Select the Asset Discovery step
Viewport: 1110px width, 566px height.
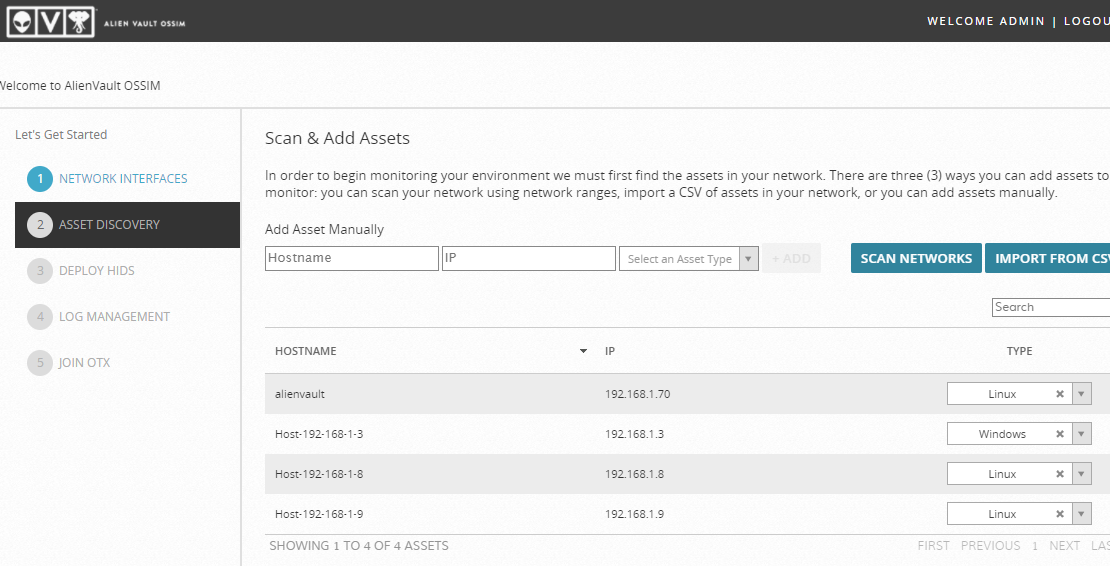[x=127, y=225]
